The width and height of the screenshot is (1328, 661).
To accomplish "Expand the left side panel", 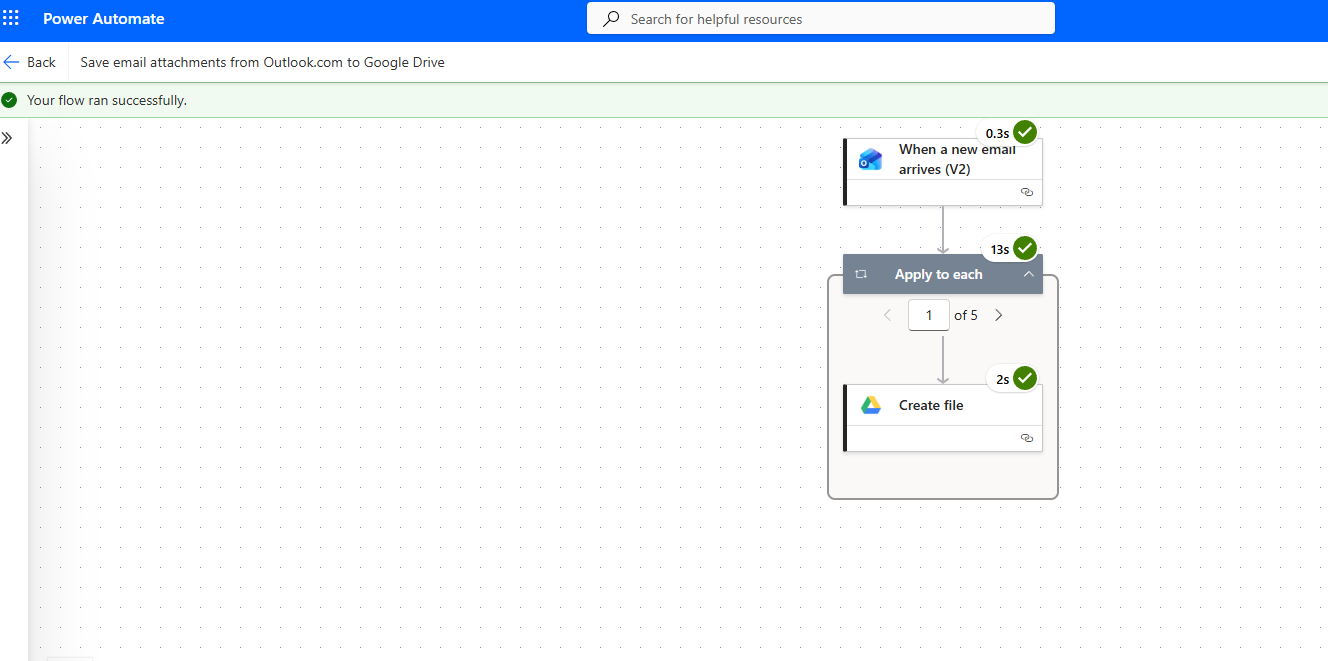I will 7,138.
